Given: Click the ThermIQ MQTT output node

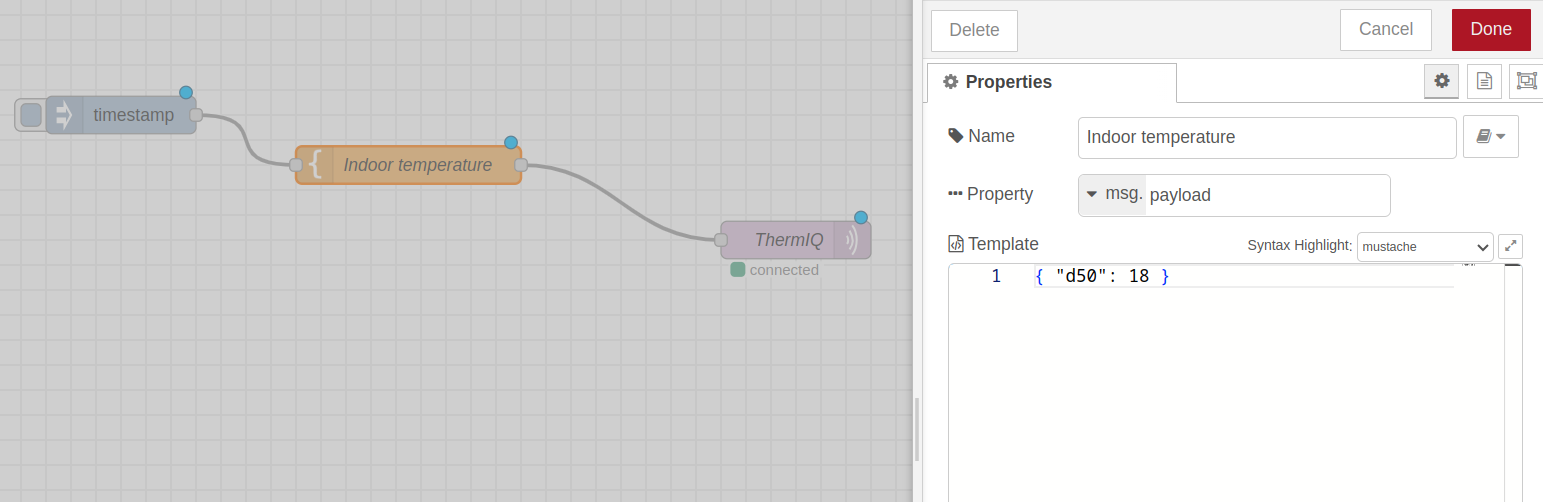Looking at the screenshot, I should click(788, 240).
